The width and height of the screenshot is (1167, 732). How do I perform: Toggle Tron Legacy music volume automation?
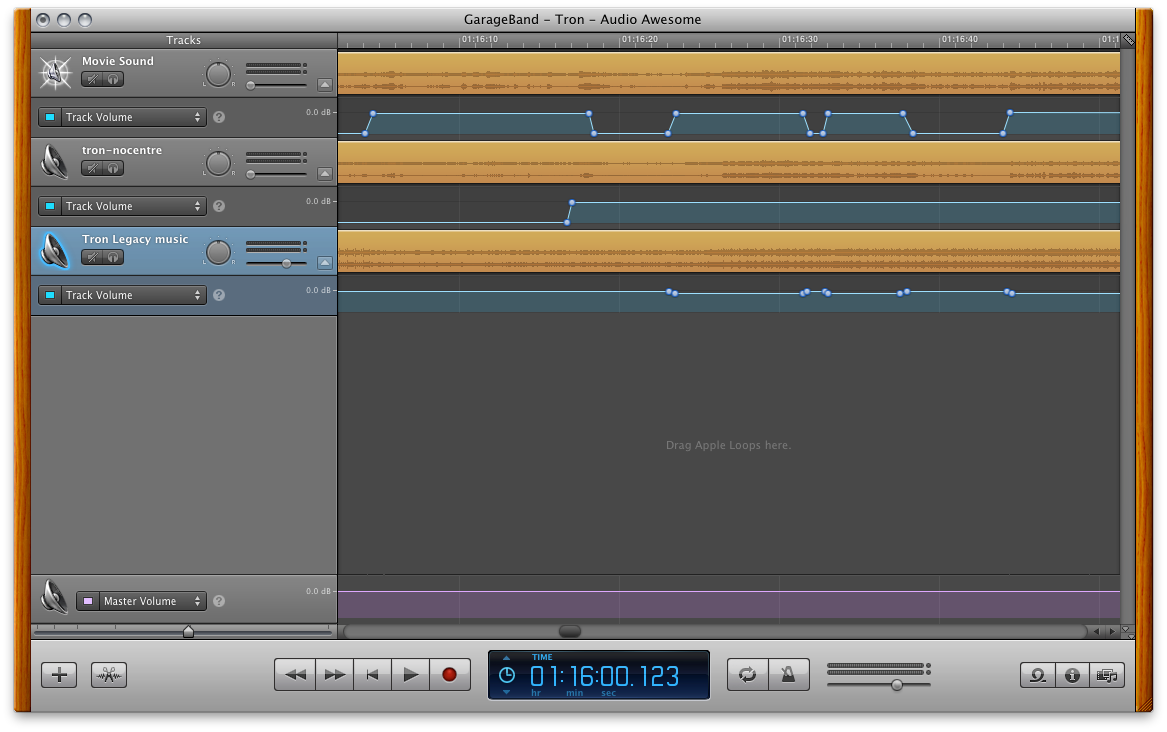[50, 295]
